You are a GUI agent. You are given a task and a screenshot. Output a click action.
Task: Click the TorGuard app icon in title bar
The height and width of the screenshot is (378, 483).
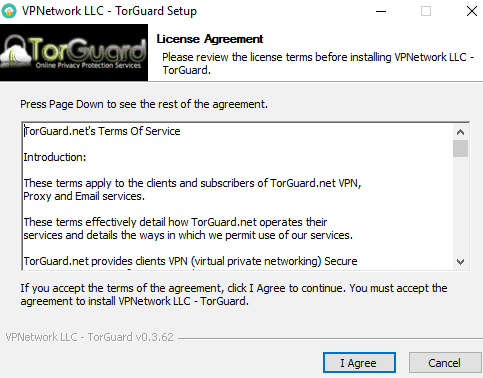coord(9,11)
